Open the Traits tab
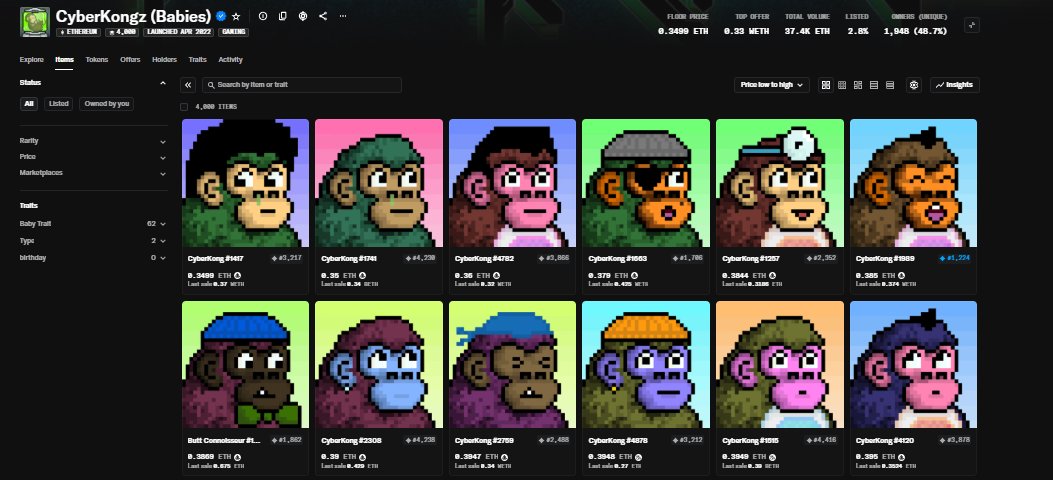Viewport: 1053px width, 480px height. (197, 60)
